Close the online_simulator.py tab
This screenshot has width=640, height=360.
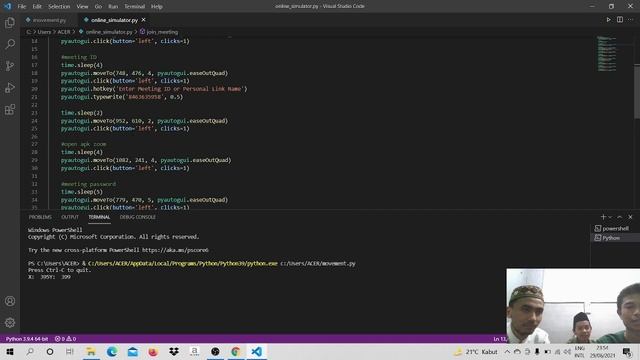tap(143, 20)
